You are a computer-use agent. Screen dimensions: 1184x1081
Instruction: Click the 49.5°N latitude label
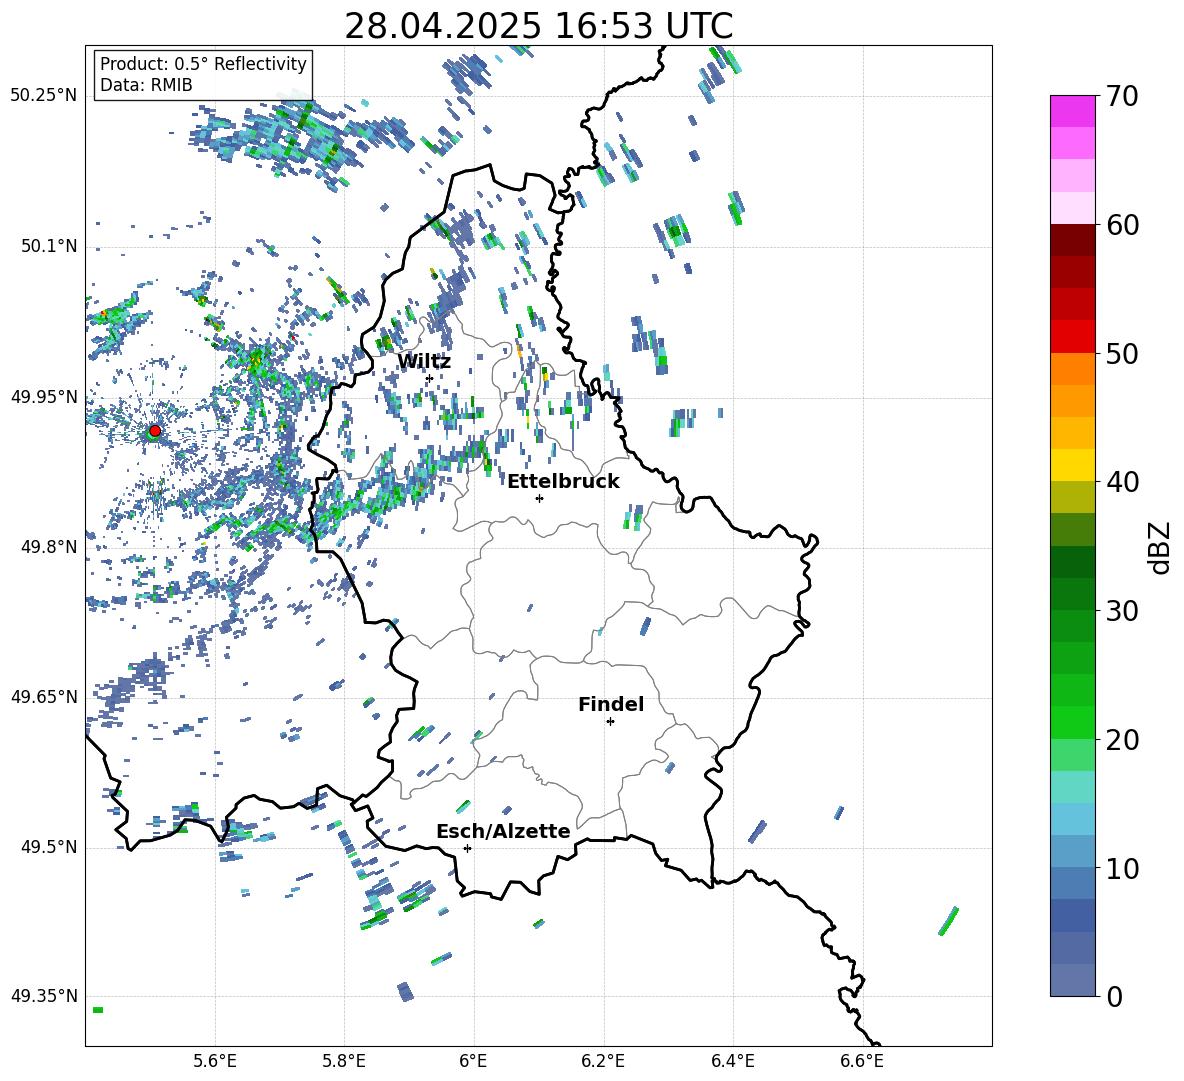click(49, 847)
